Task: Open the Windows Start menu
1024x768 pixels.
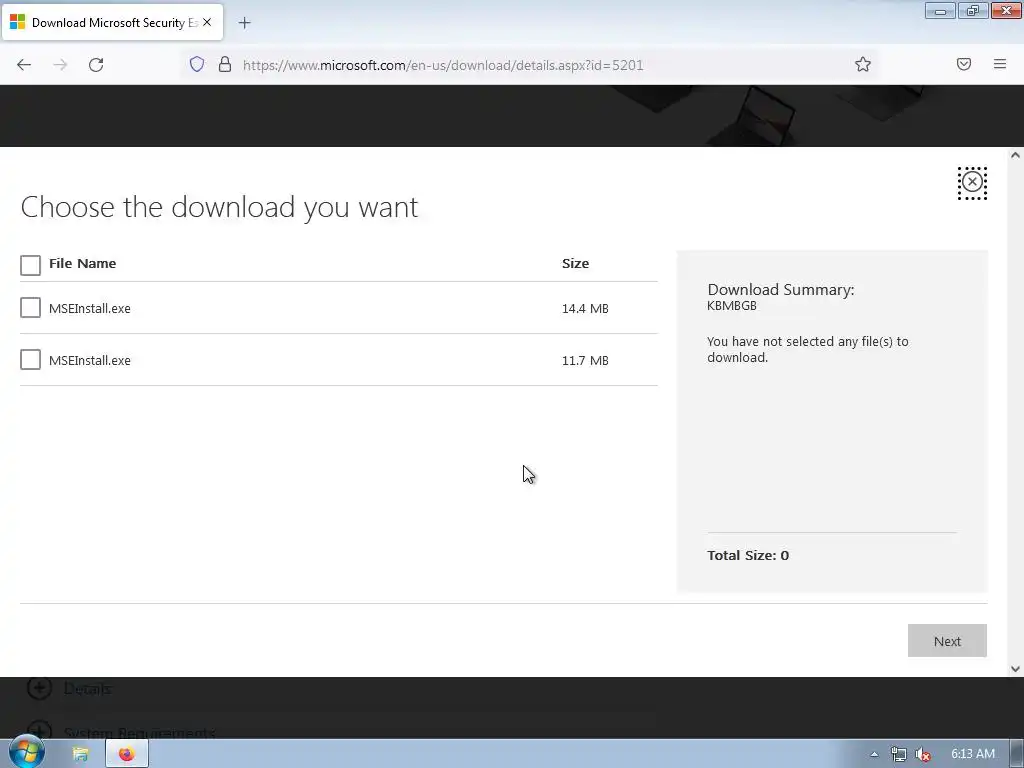Action: click(x=26, y=753)
